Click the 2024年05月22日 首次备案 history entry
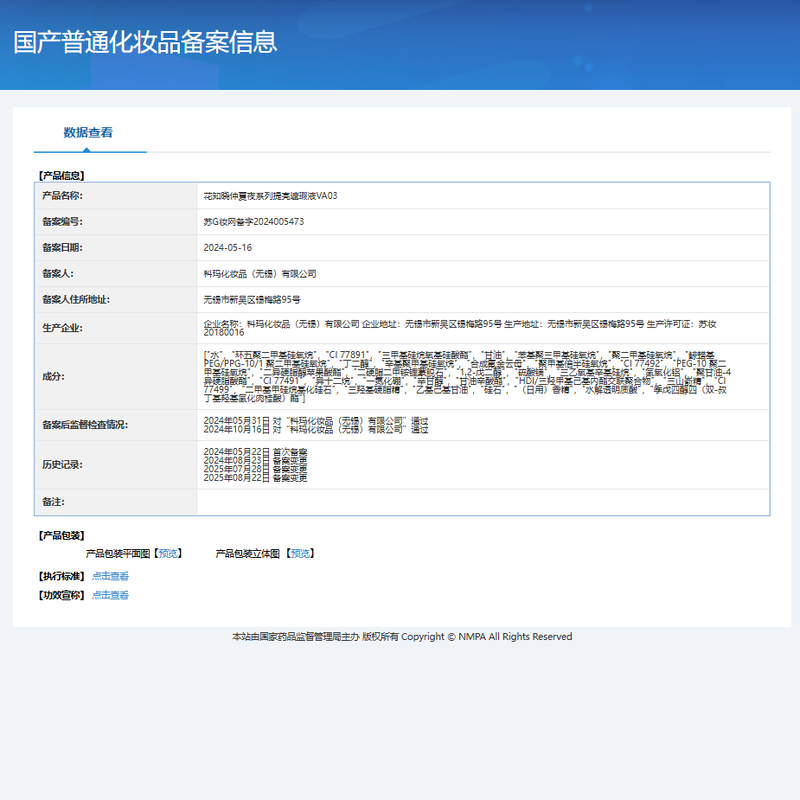800x800 pixels. (255, 452)
